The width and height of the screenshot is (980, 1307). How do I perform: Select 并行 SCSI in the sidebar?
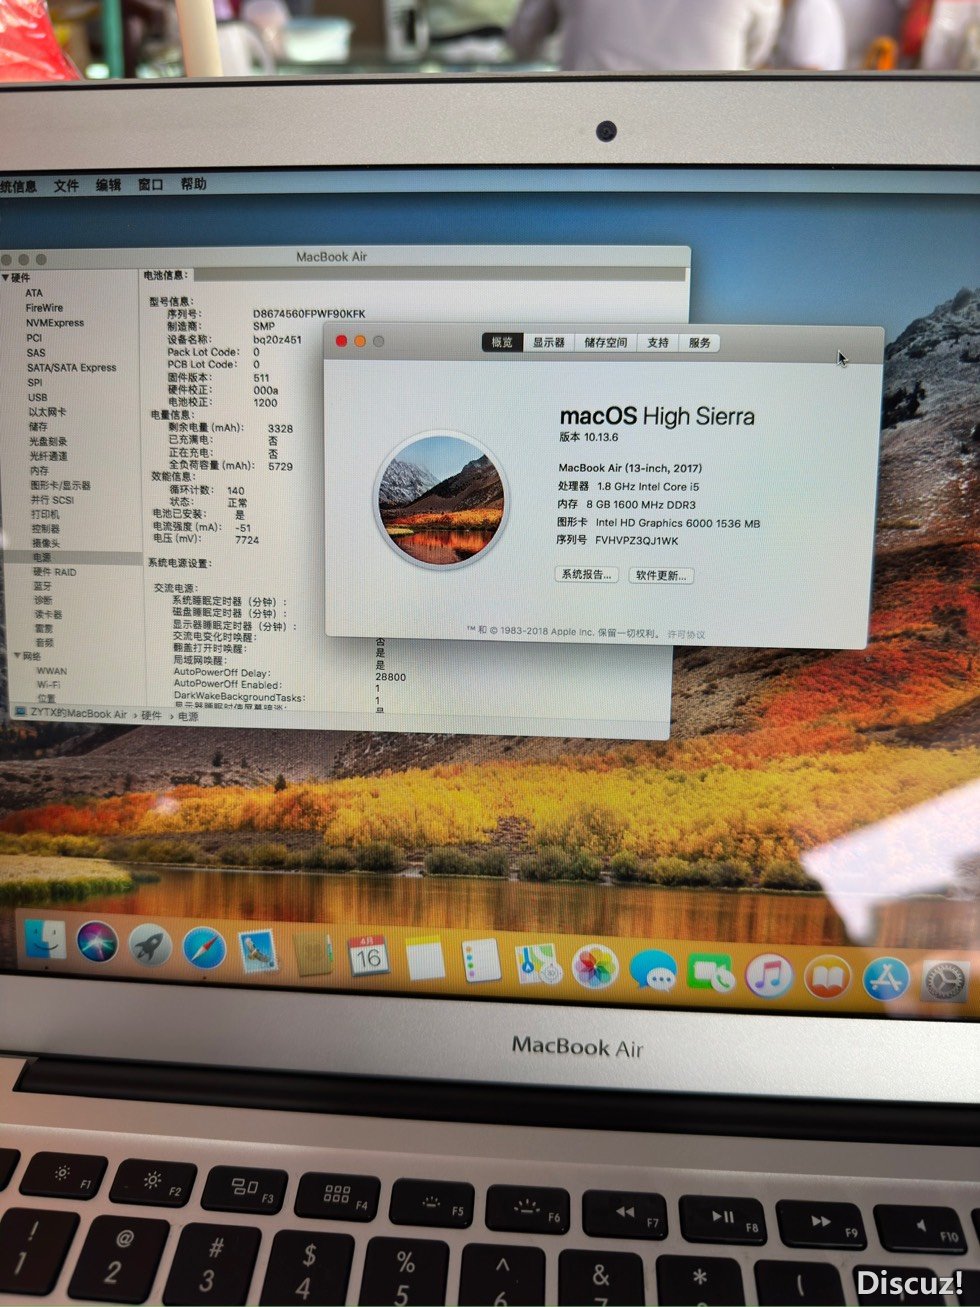52,500
